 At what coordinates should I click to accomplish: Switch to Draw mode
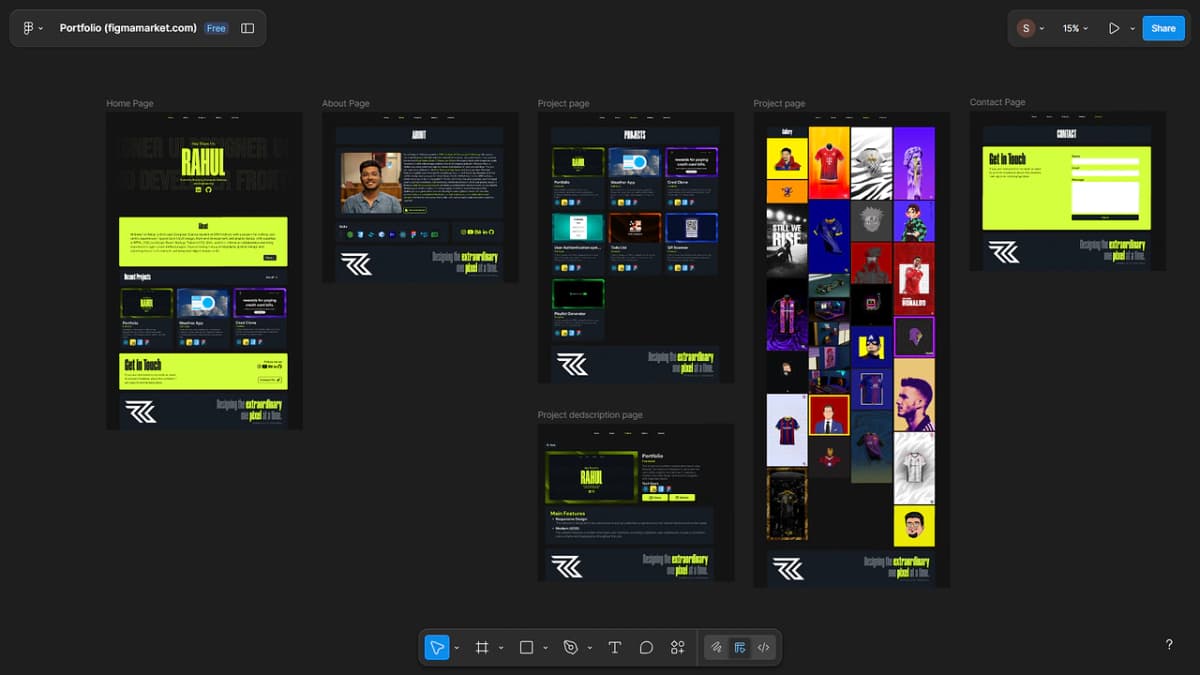(x=717, y=647)
